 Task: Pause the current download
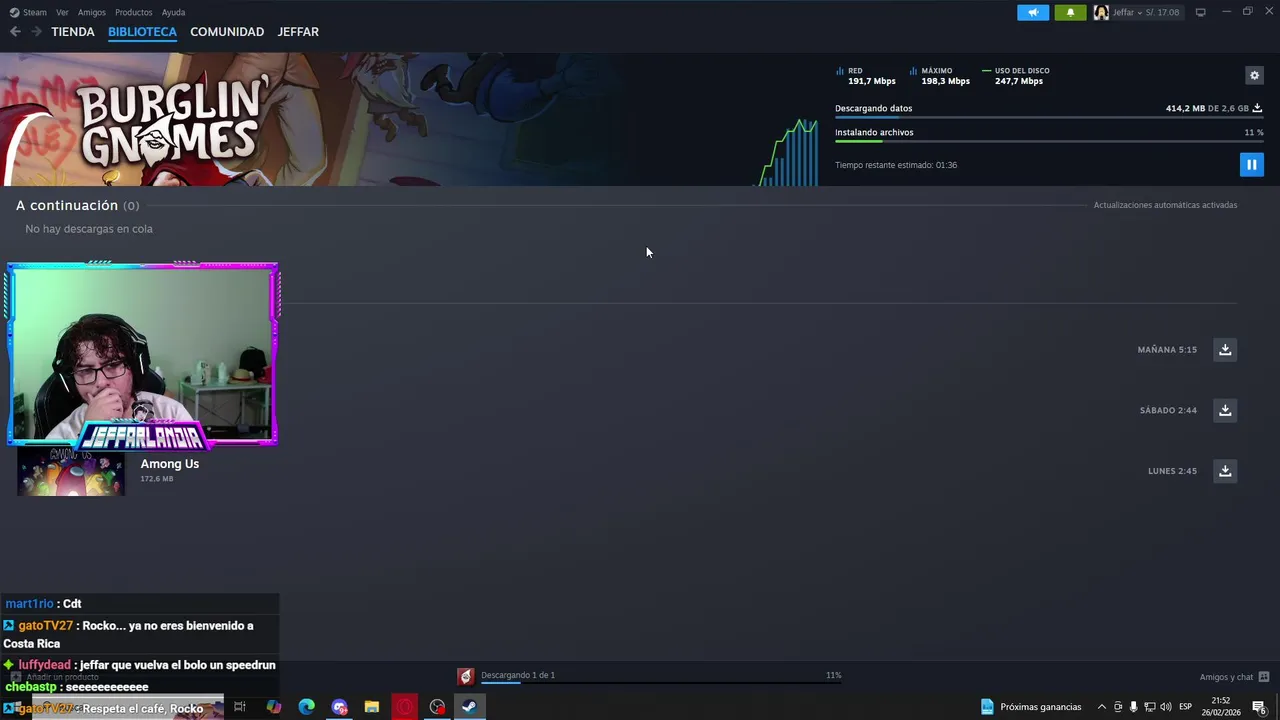tap(1251, 164)
